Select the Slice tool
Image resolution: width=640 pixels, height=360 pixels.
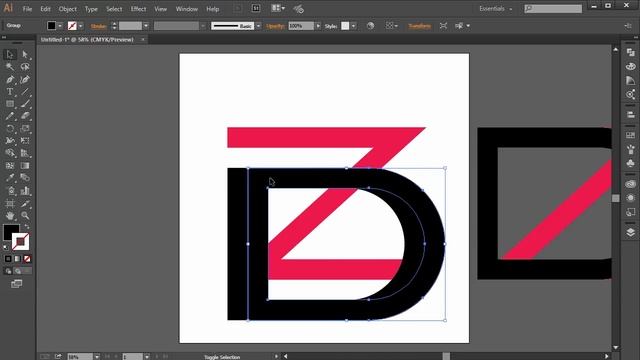click(25, 203)
